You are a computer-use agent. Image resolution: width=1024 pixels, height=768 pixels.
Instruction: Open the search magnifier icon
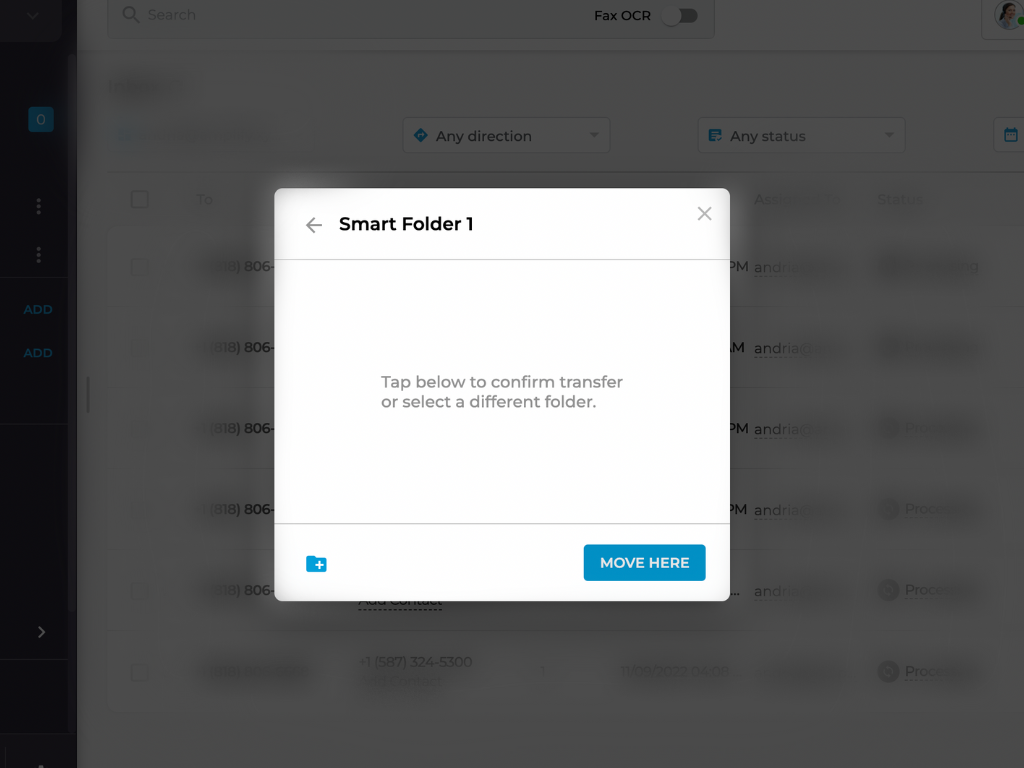click(130, 15)
